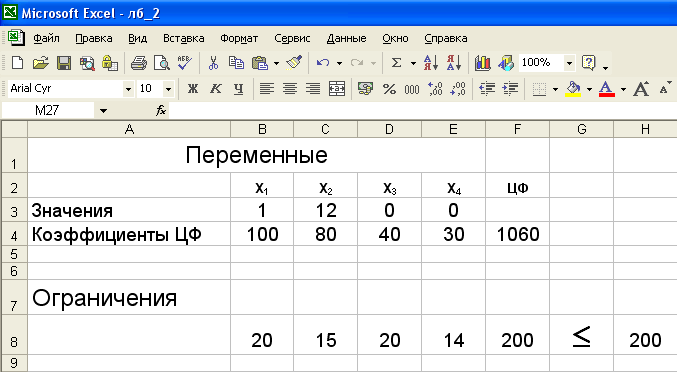Increase decimal places
Viewport: 677px width, 372px height.
(x=435, y=89)
